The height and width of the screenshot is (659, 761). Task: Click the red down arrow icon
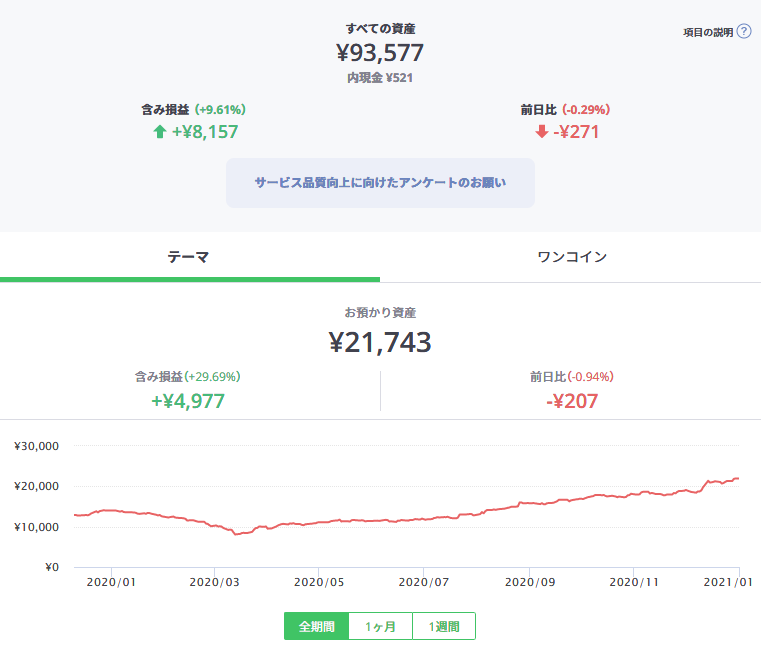click(541, 132)
